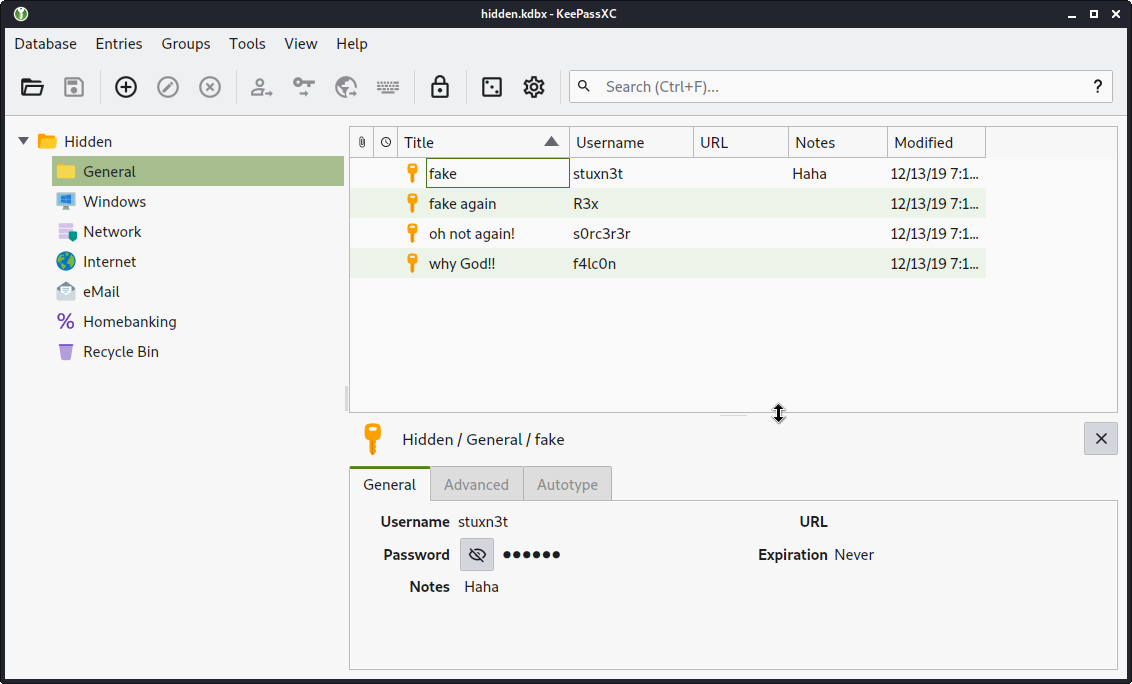Open the Tools menu
Image resolution: width=1132 pixels, height=684 pixels.
click(x=247, y=44)
